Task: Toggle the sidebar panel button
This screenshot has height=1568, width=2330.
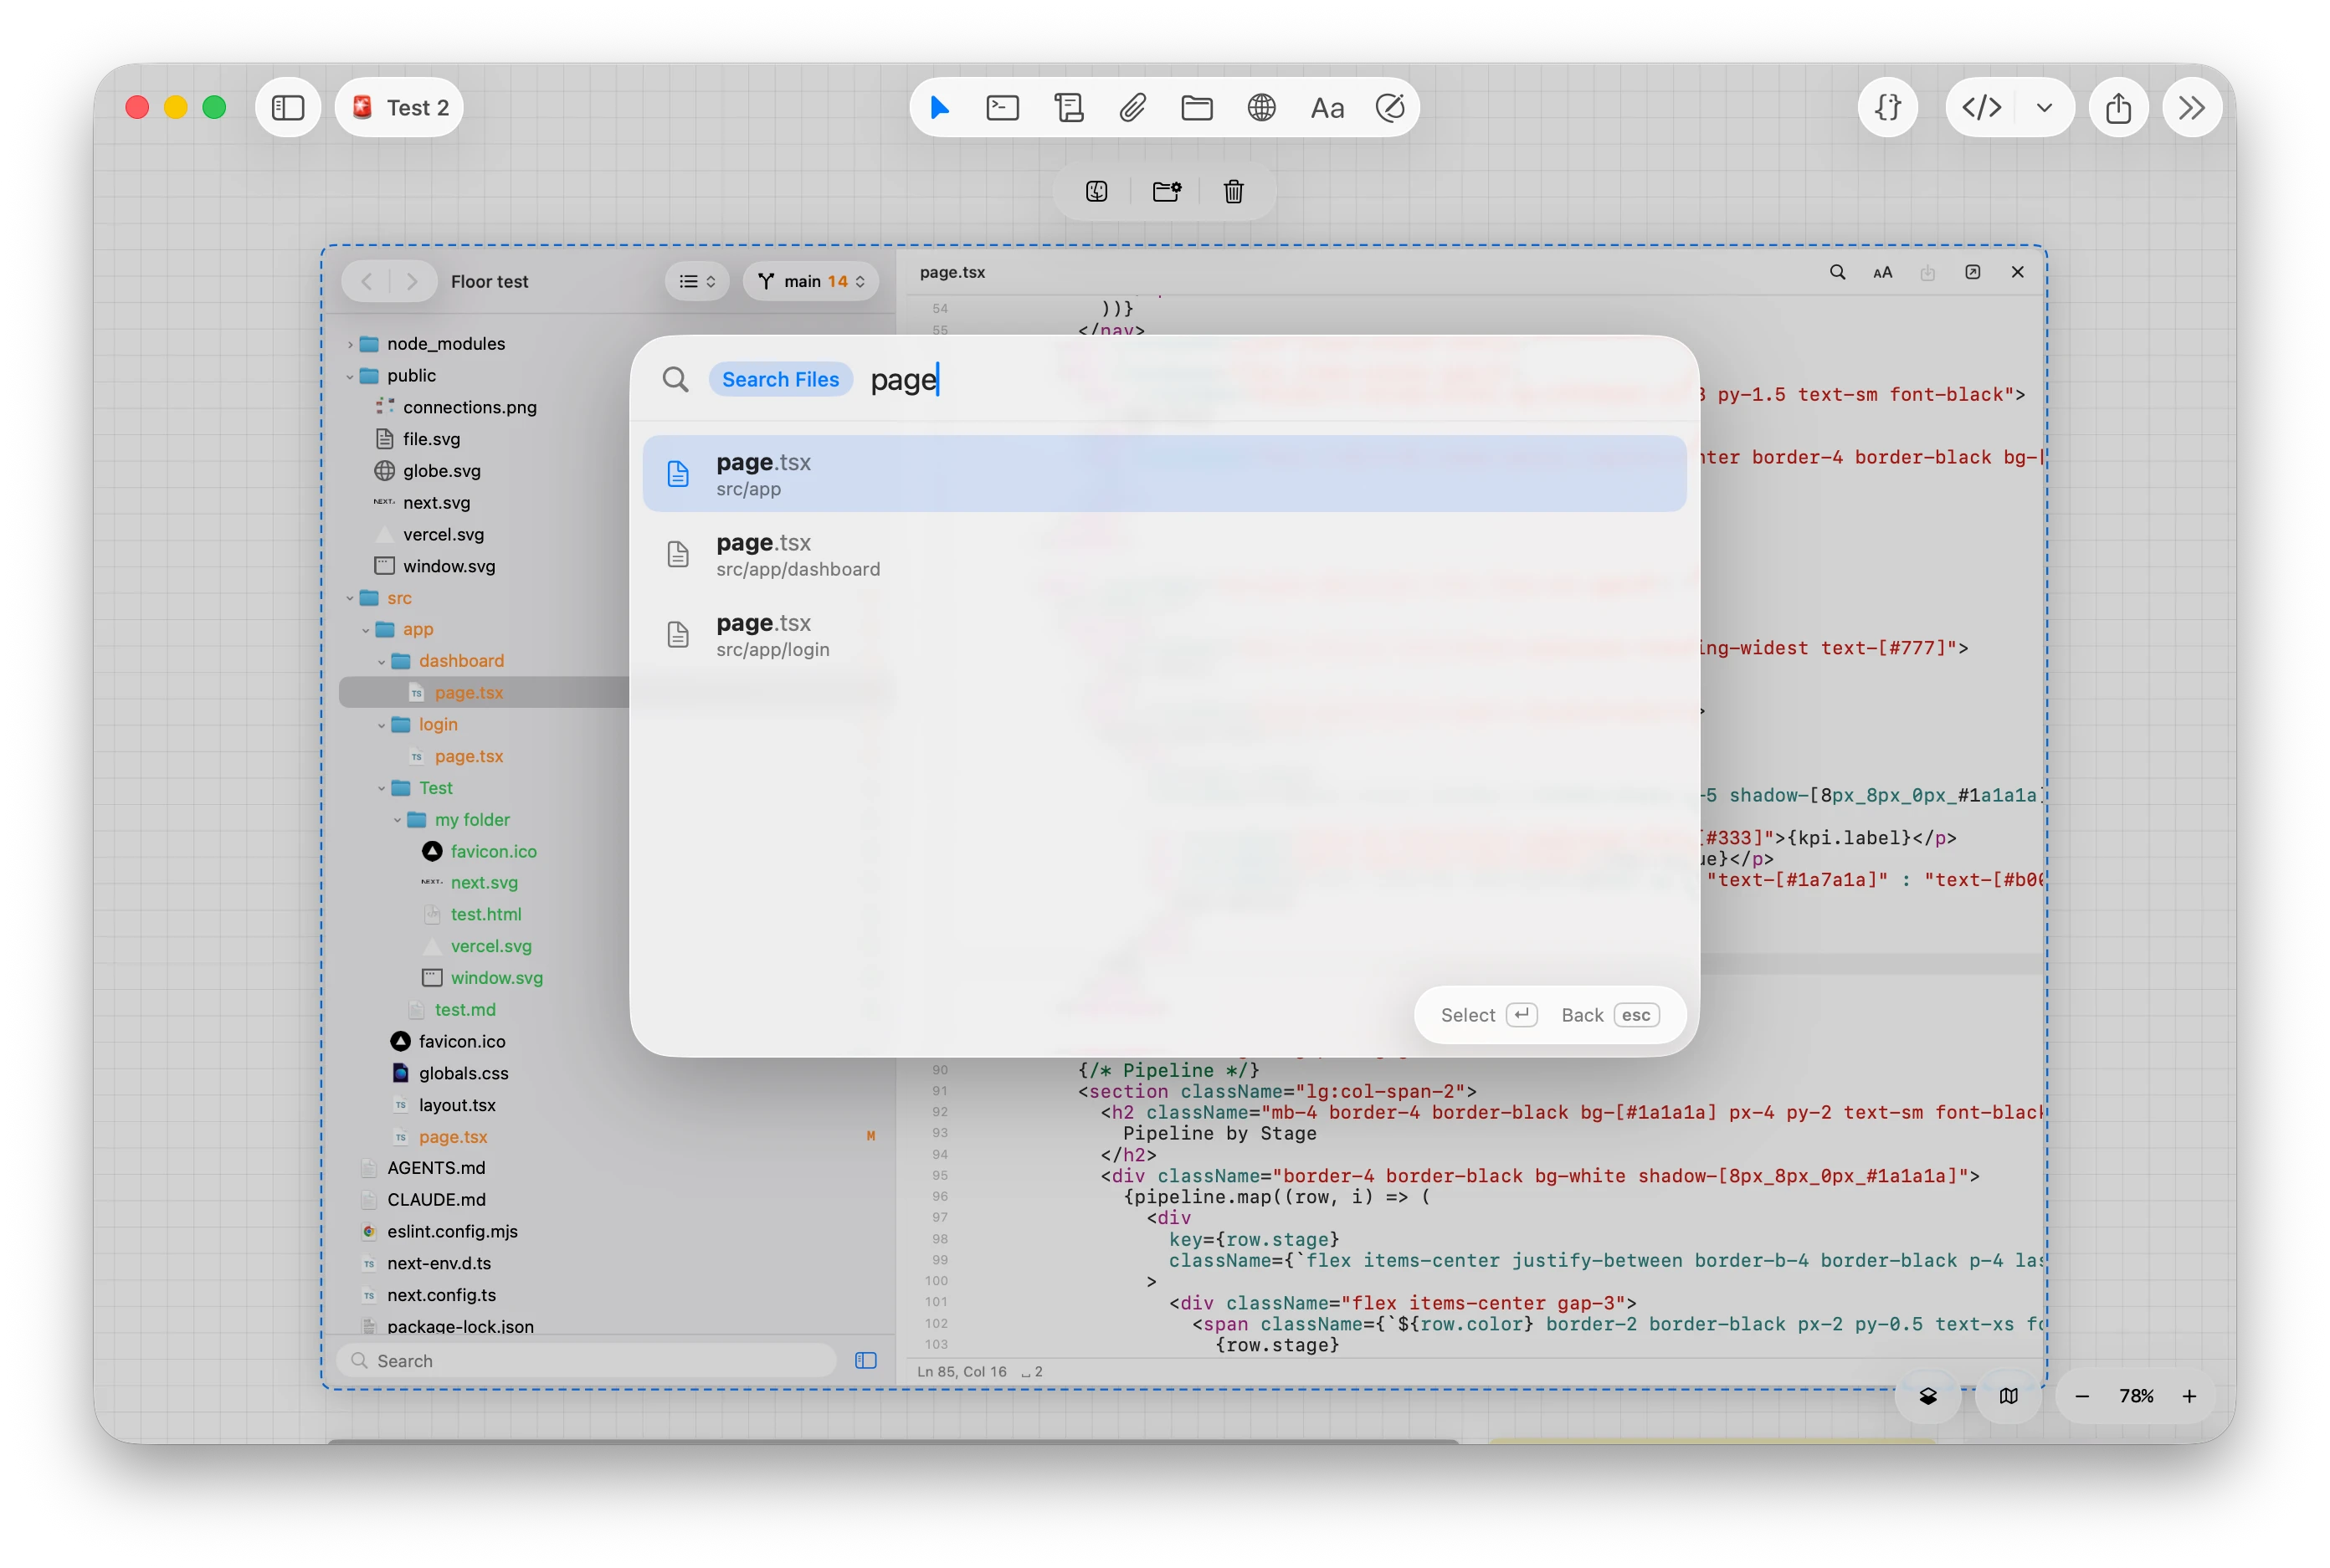Action: pos(287,107)
